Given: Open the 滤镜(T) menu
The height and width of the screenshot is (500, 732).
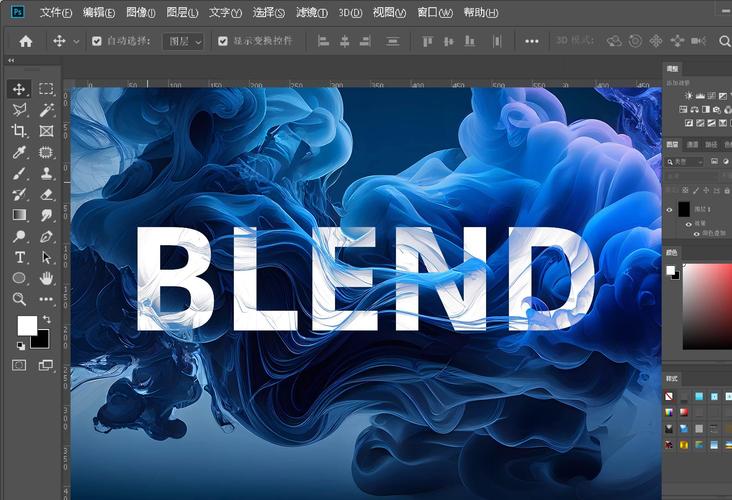Looking at the screenshot, I should 312,13.
